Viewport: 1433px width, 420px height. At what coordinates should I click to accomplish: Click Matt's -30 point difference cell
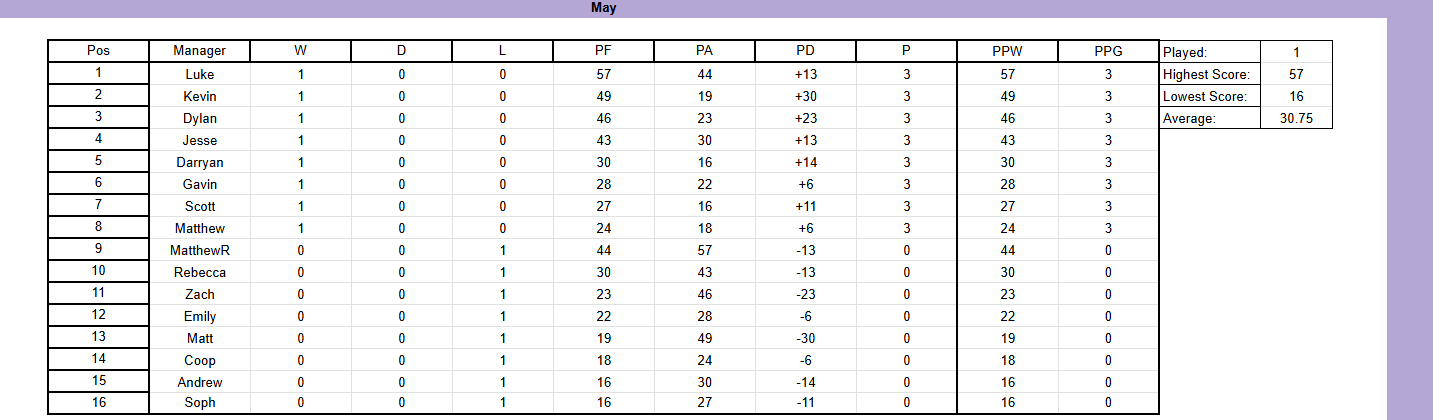[805, 338]
